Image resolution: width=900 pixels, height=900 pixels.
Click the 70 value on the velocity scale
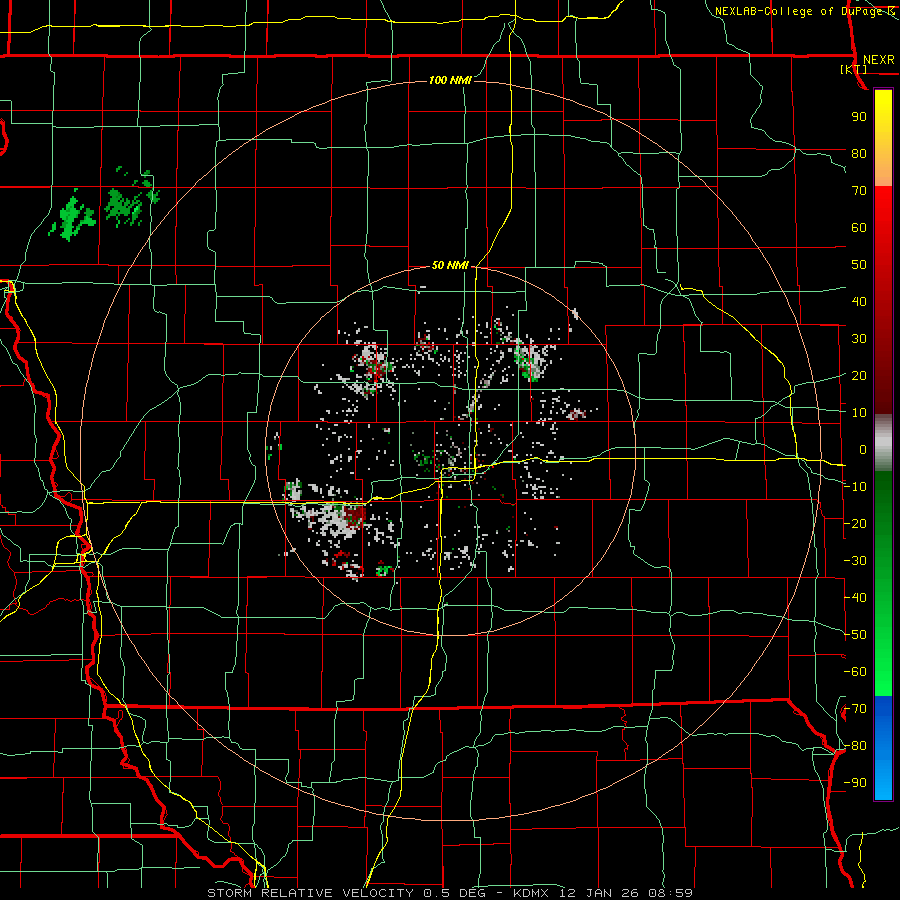tap(859, 191)
